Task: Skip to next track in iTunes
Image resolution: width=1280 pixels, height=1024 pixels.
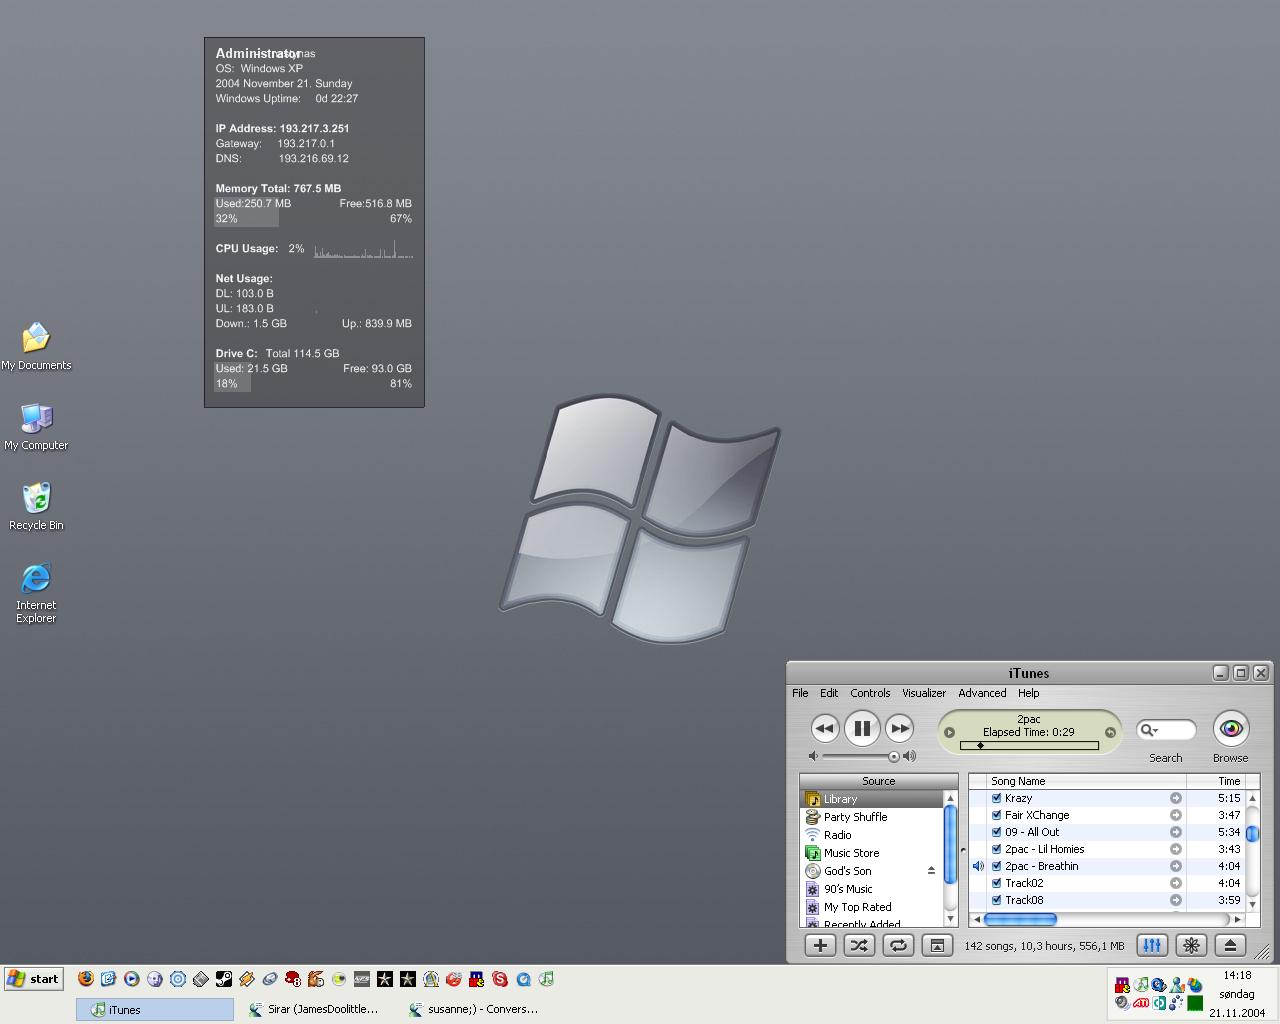Action: 900,728
